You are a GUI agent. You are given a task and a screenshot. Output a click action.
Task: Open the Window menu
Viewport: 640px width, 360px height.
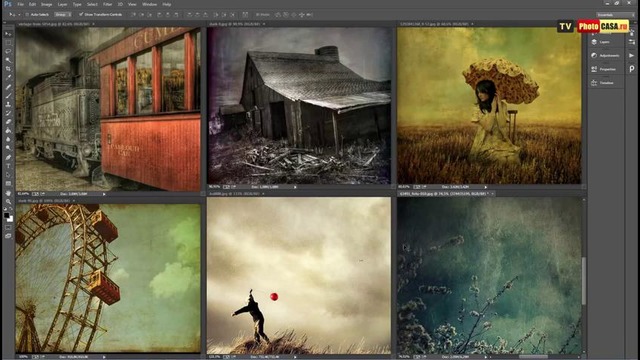149,4
